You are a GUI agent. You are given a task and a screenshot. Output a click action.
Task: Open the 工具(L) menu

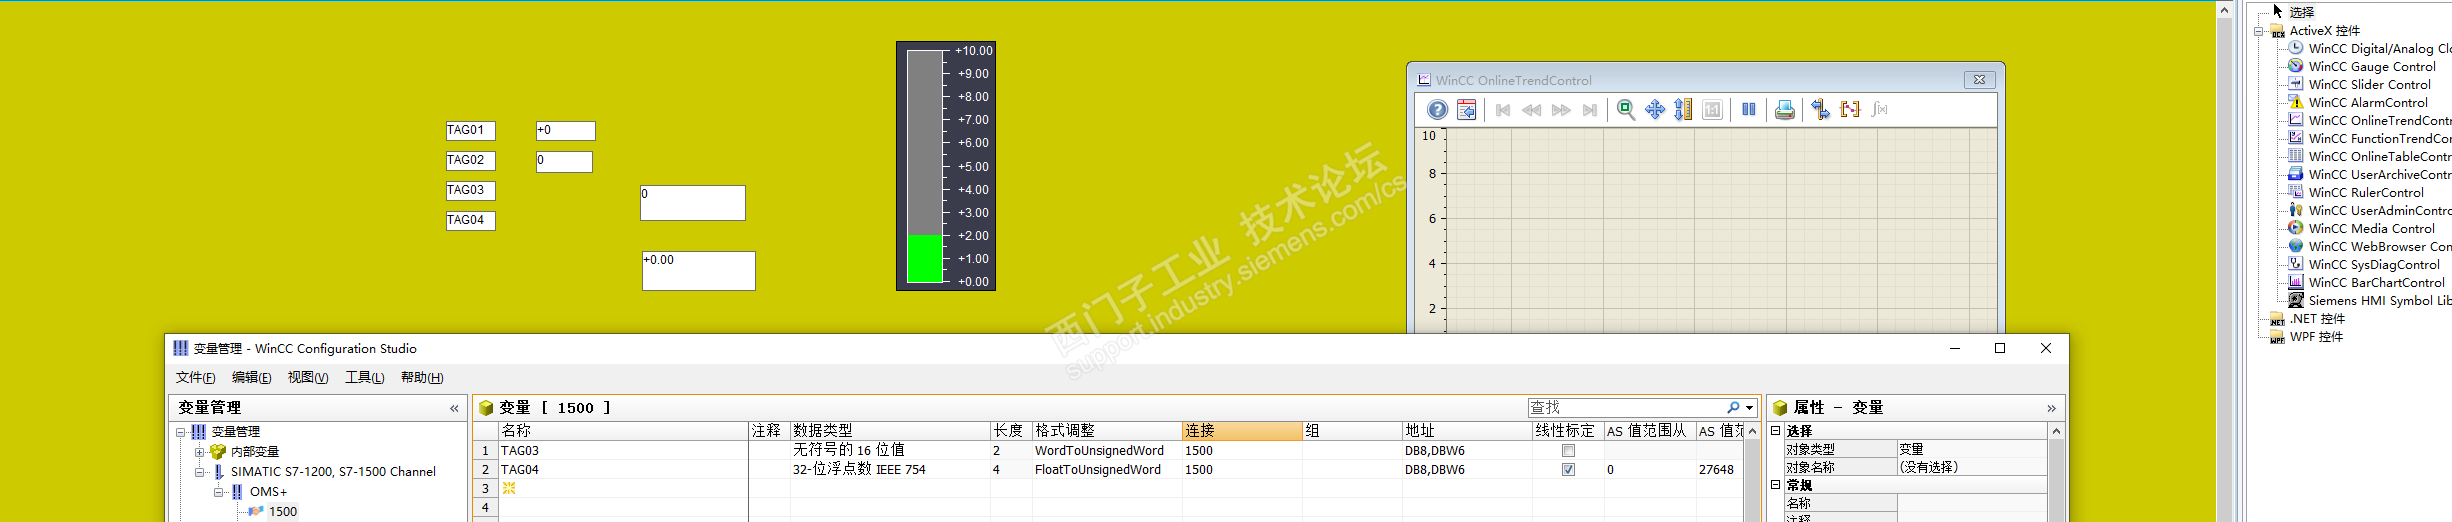[364, 377]
